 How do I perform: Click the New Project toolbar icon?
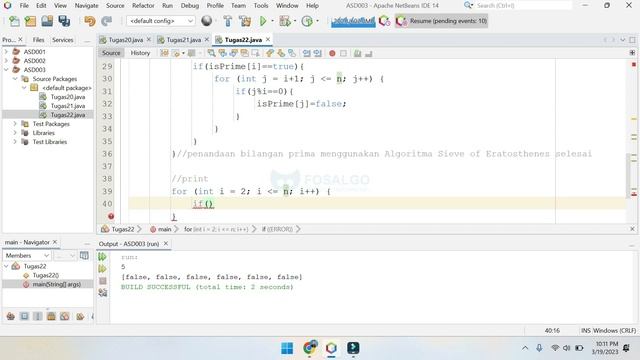(x=31, y=21)
